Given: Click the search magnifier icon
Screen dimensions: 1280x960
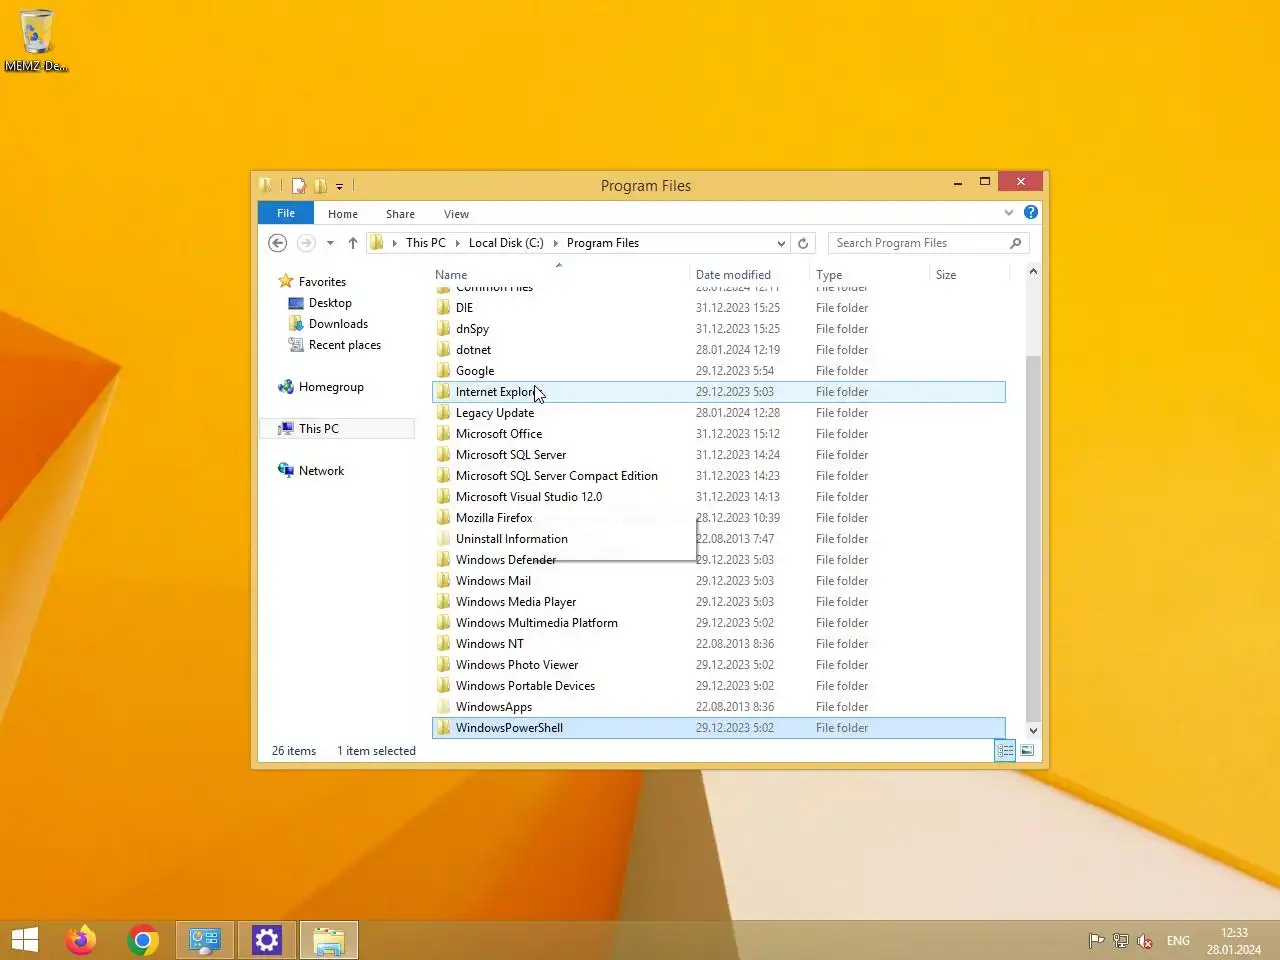Looking at the screenshot, I should (x=1016, y=243).
